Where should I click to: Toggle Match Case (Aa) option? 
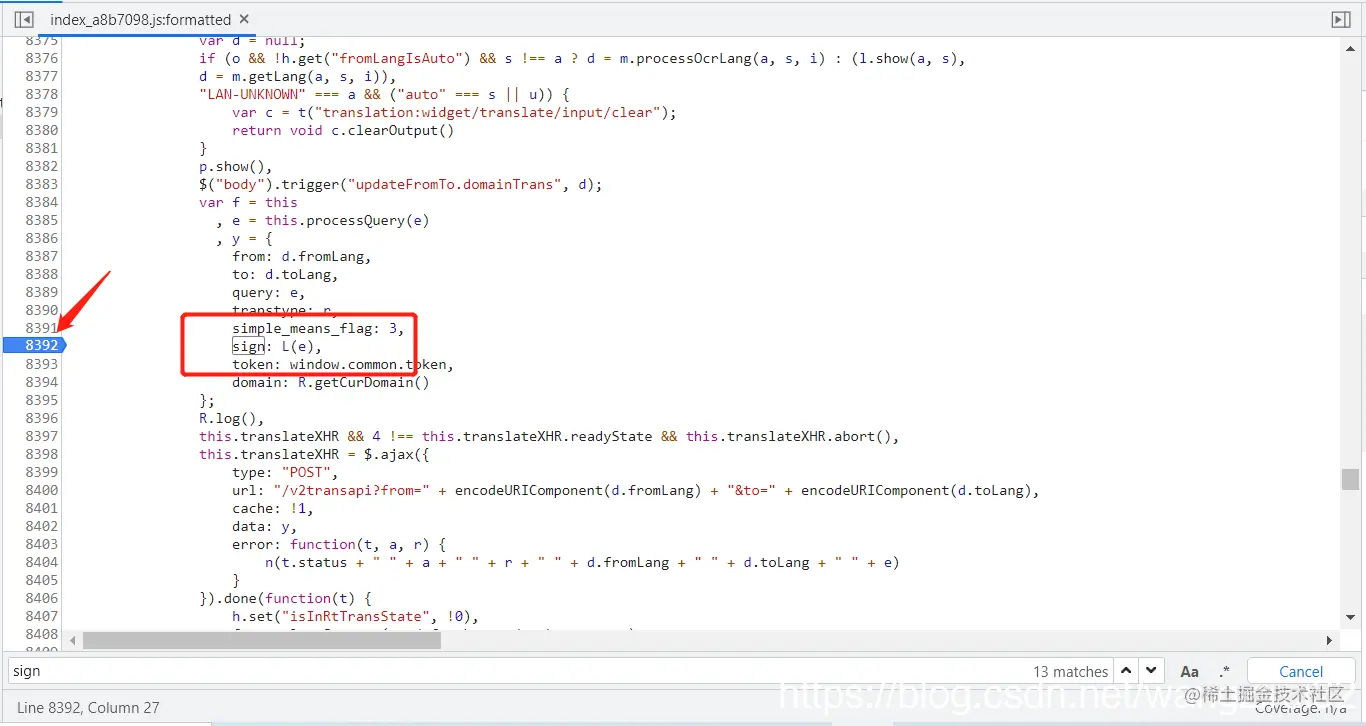click(1189, 671)
